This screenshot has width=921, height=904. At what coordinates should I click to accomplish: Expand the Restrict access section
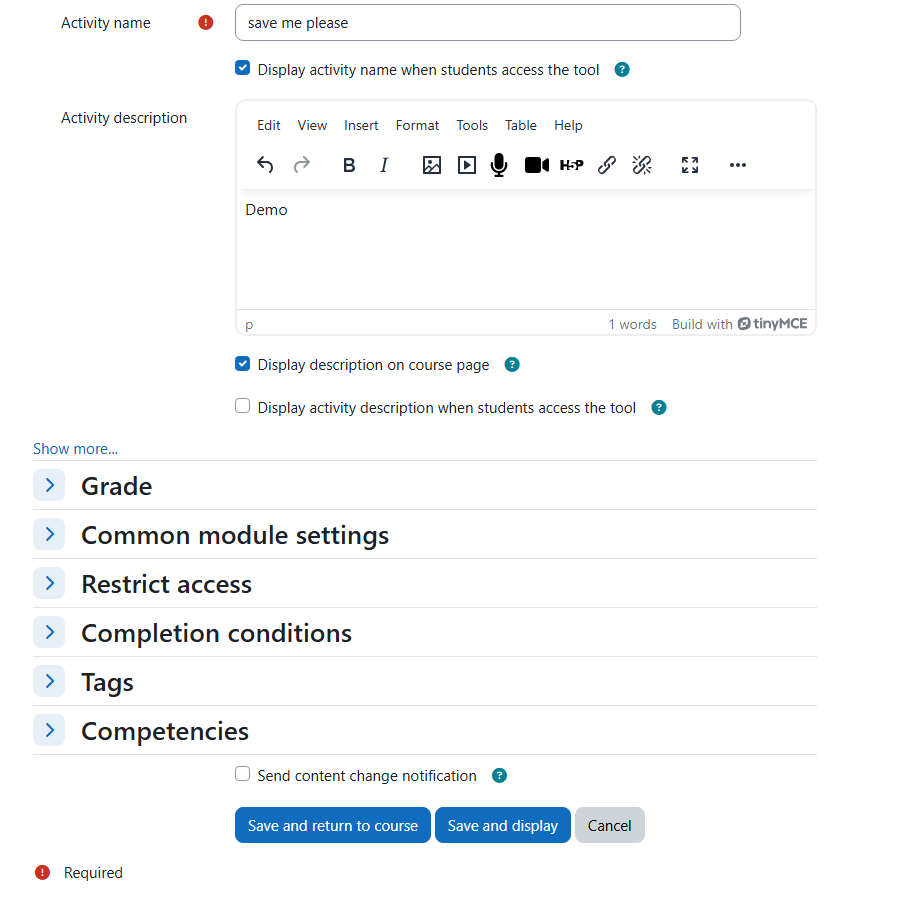coord(49,583)
